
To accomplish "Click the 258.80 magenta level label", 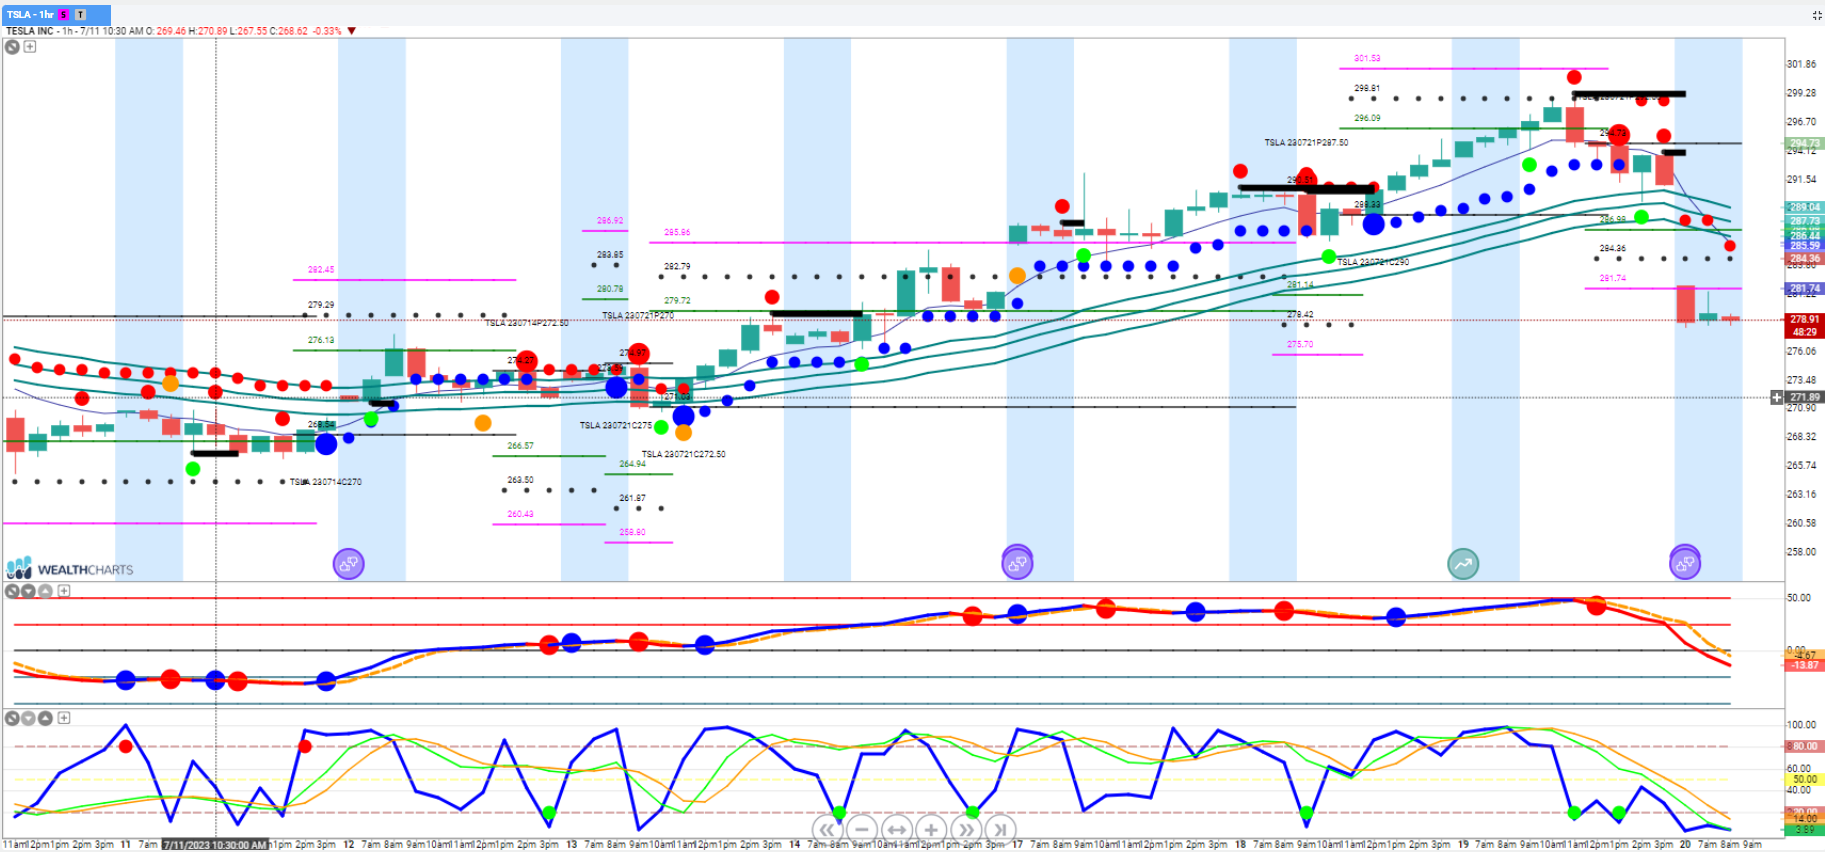I will click(x=632, y=532).
